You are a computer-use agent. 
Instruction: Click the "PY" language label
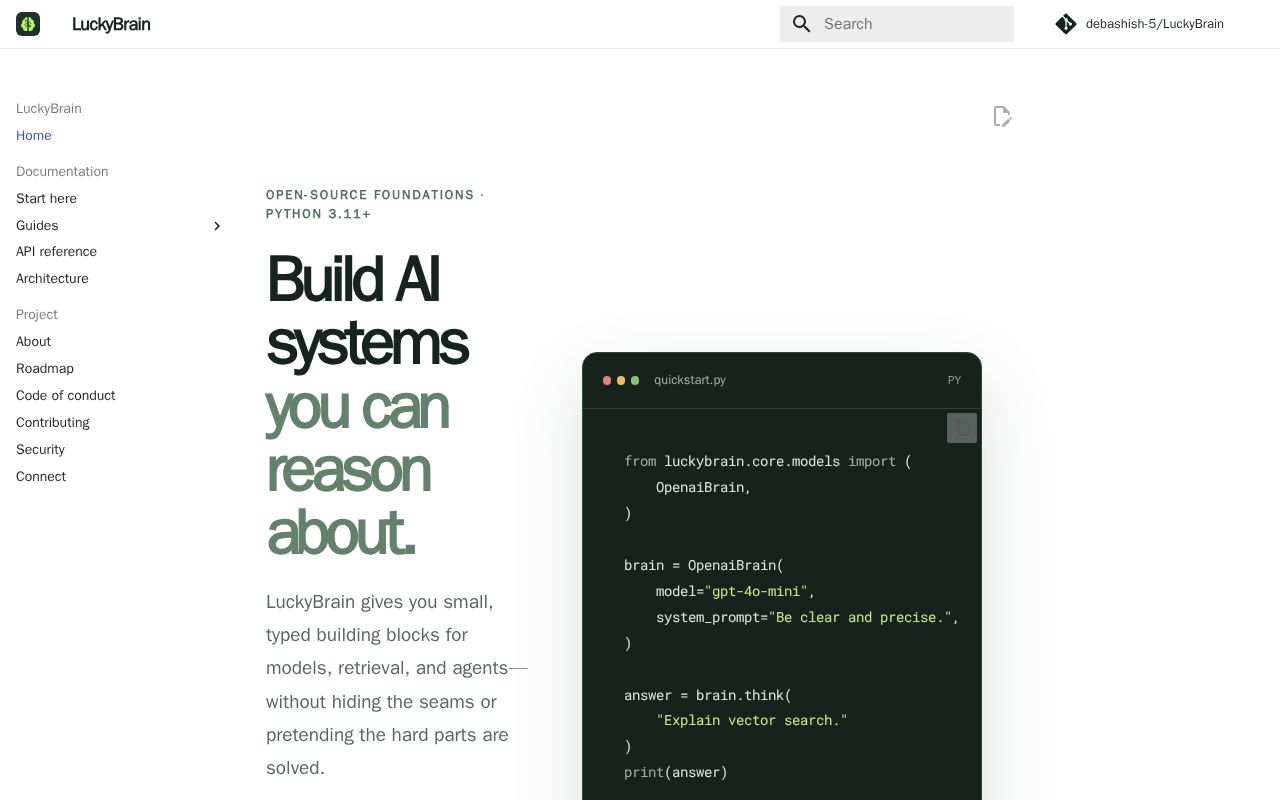(x=954, y=380)
